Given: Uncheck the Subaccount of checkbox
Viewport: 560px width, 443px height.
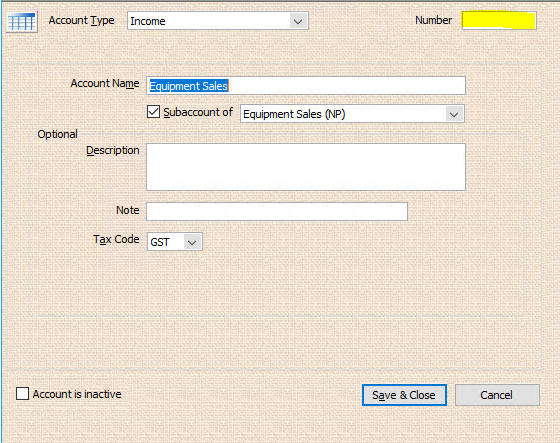Looking at the screenshot, I should [153, 112].
